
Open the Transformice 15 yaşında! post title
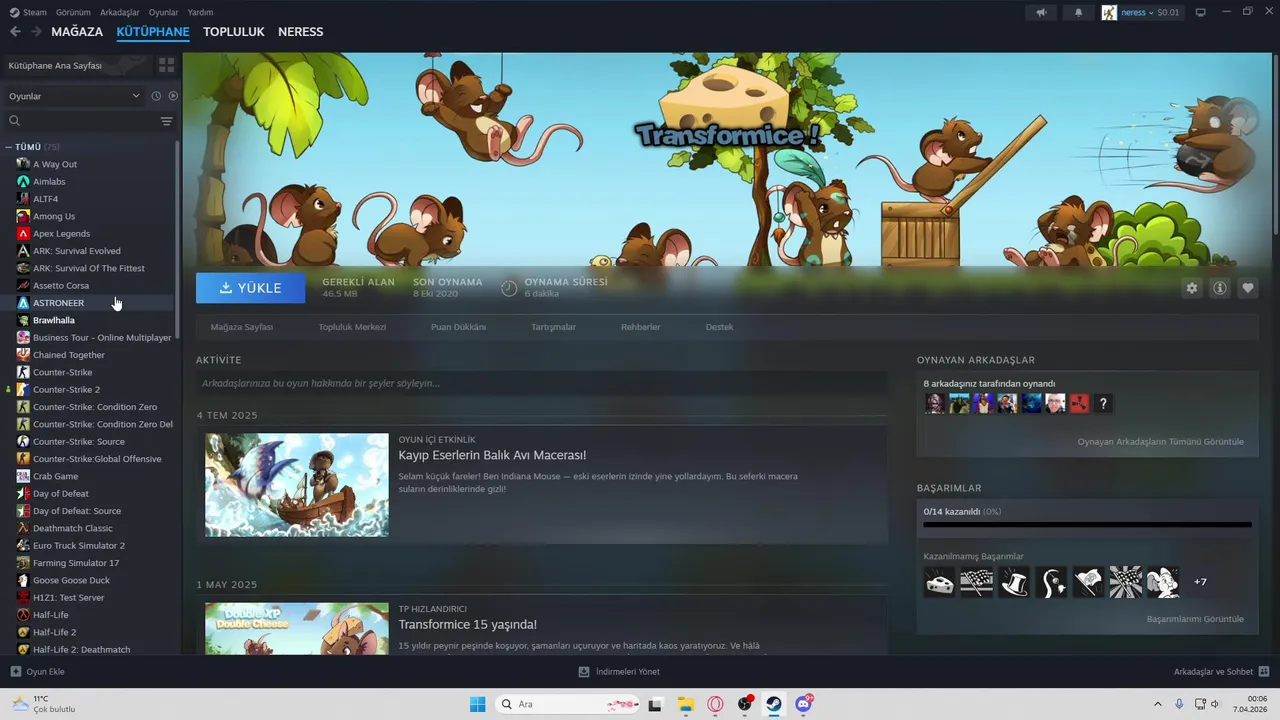click(x=467, y=624)
